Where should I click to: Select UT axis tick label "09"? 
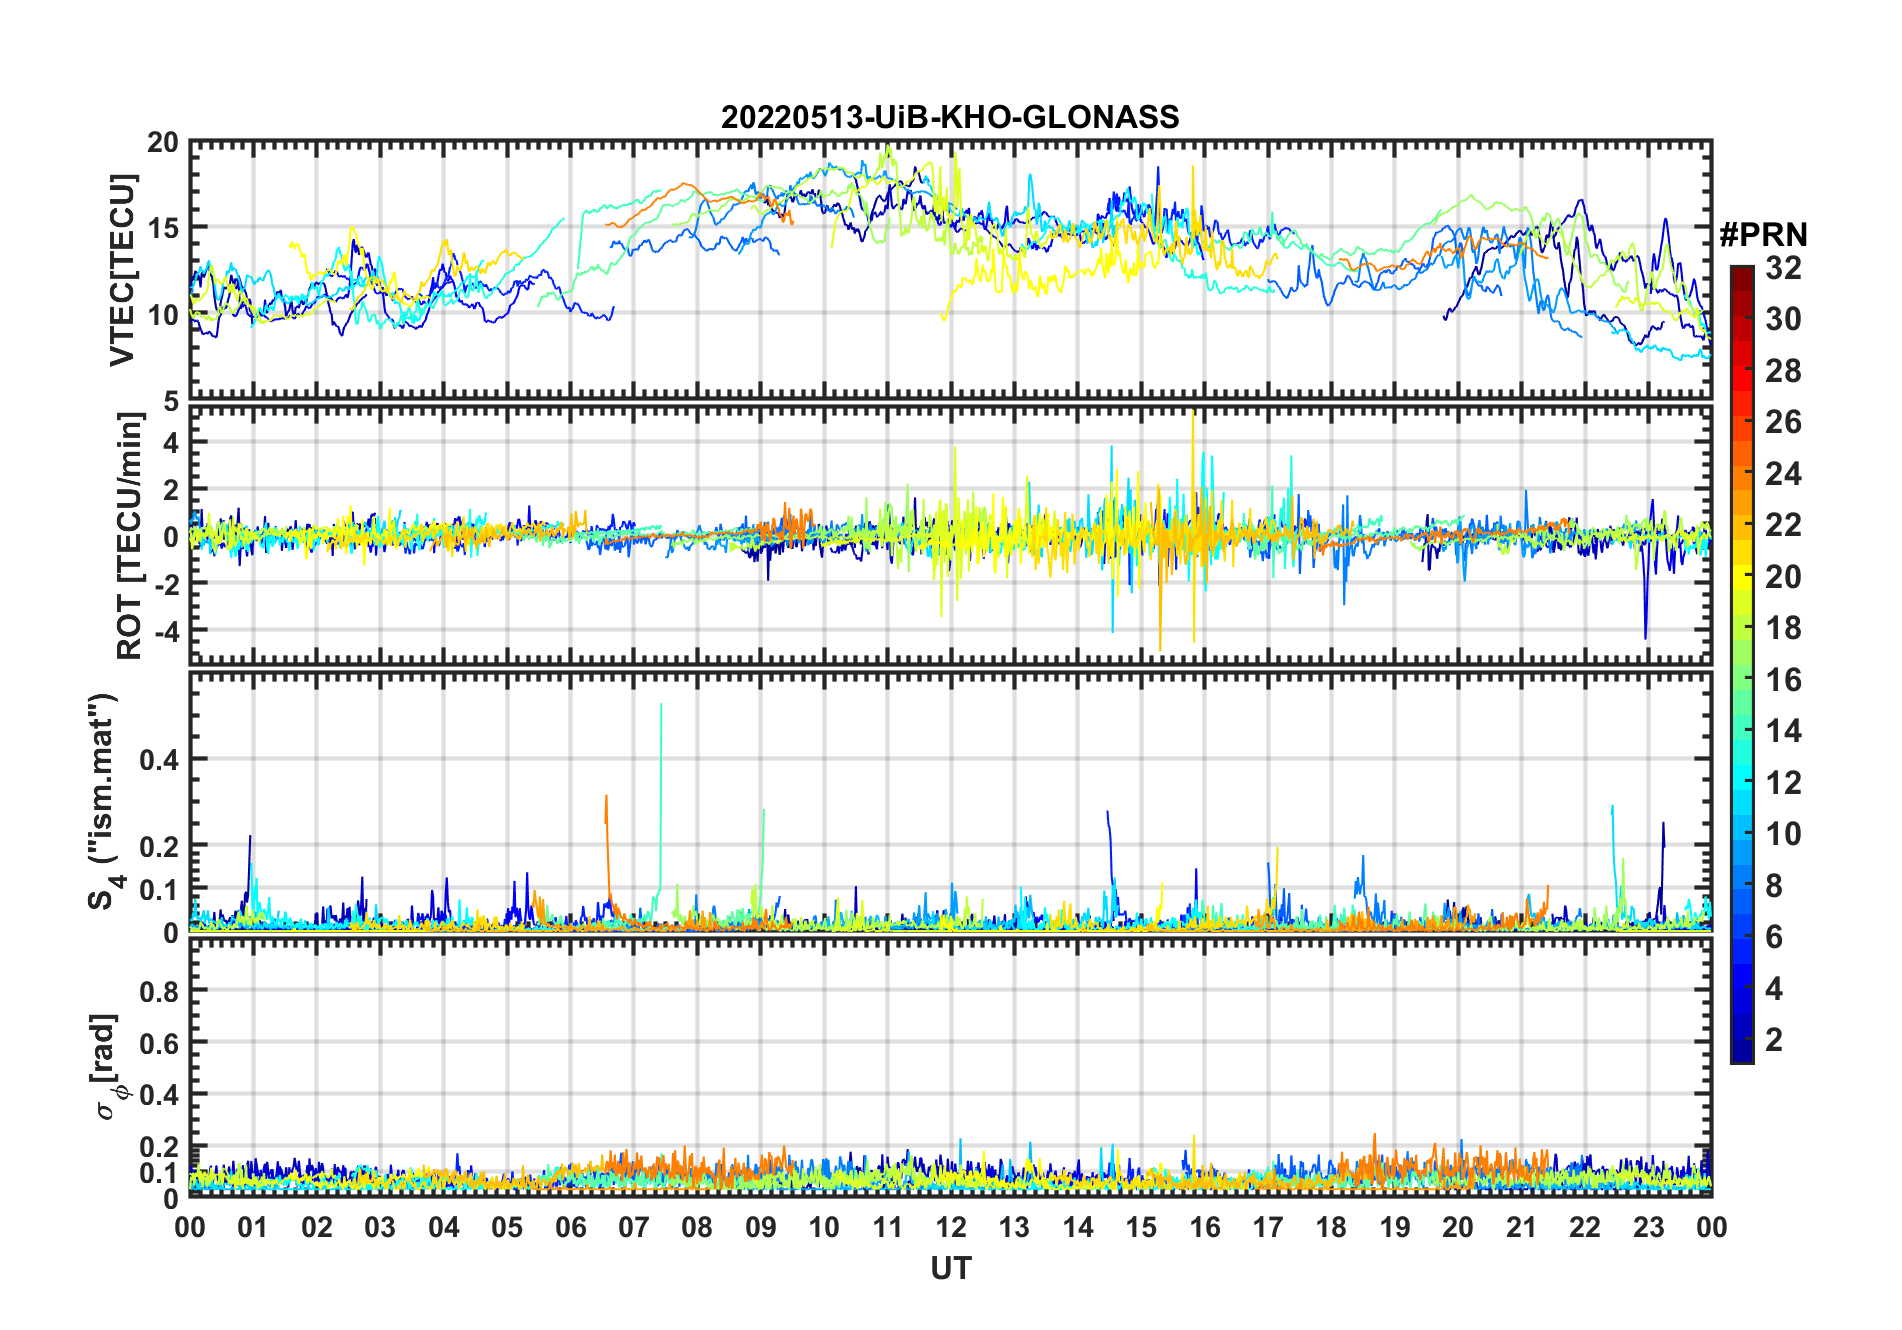tap(761, 1227)
